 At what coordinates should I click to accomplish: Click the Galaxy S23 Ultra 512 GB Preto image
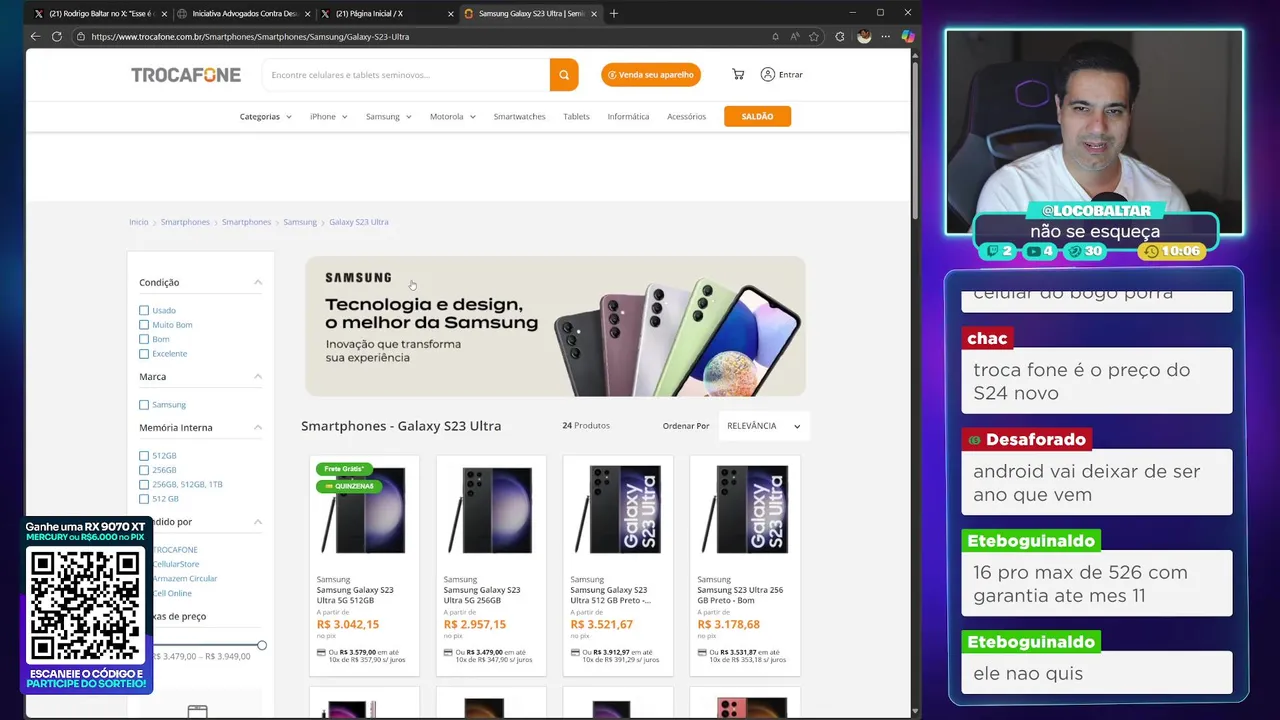pos(618,510)
